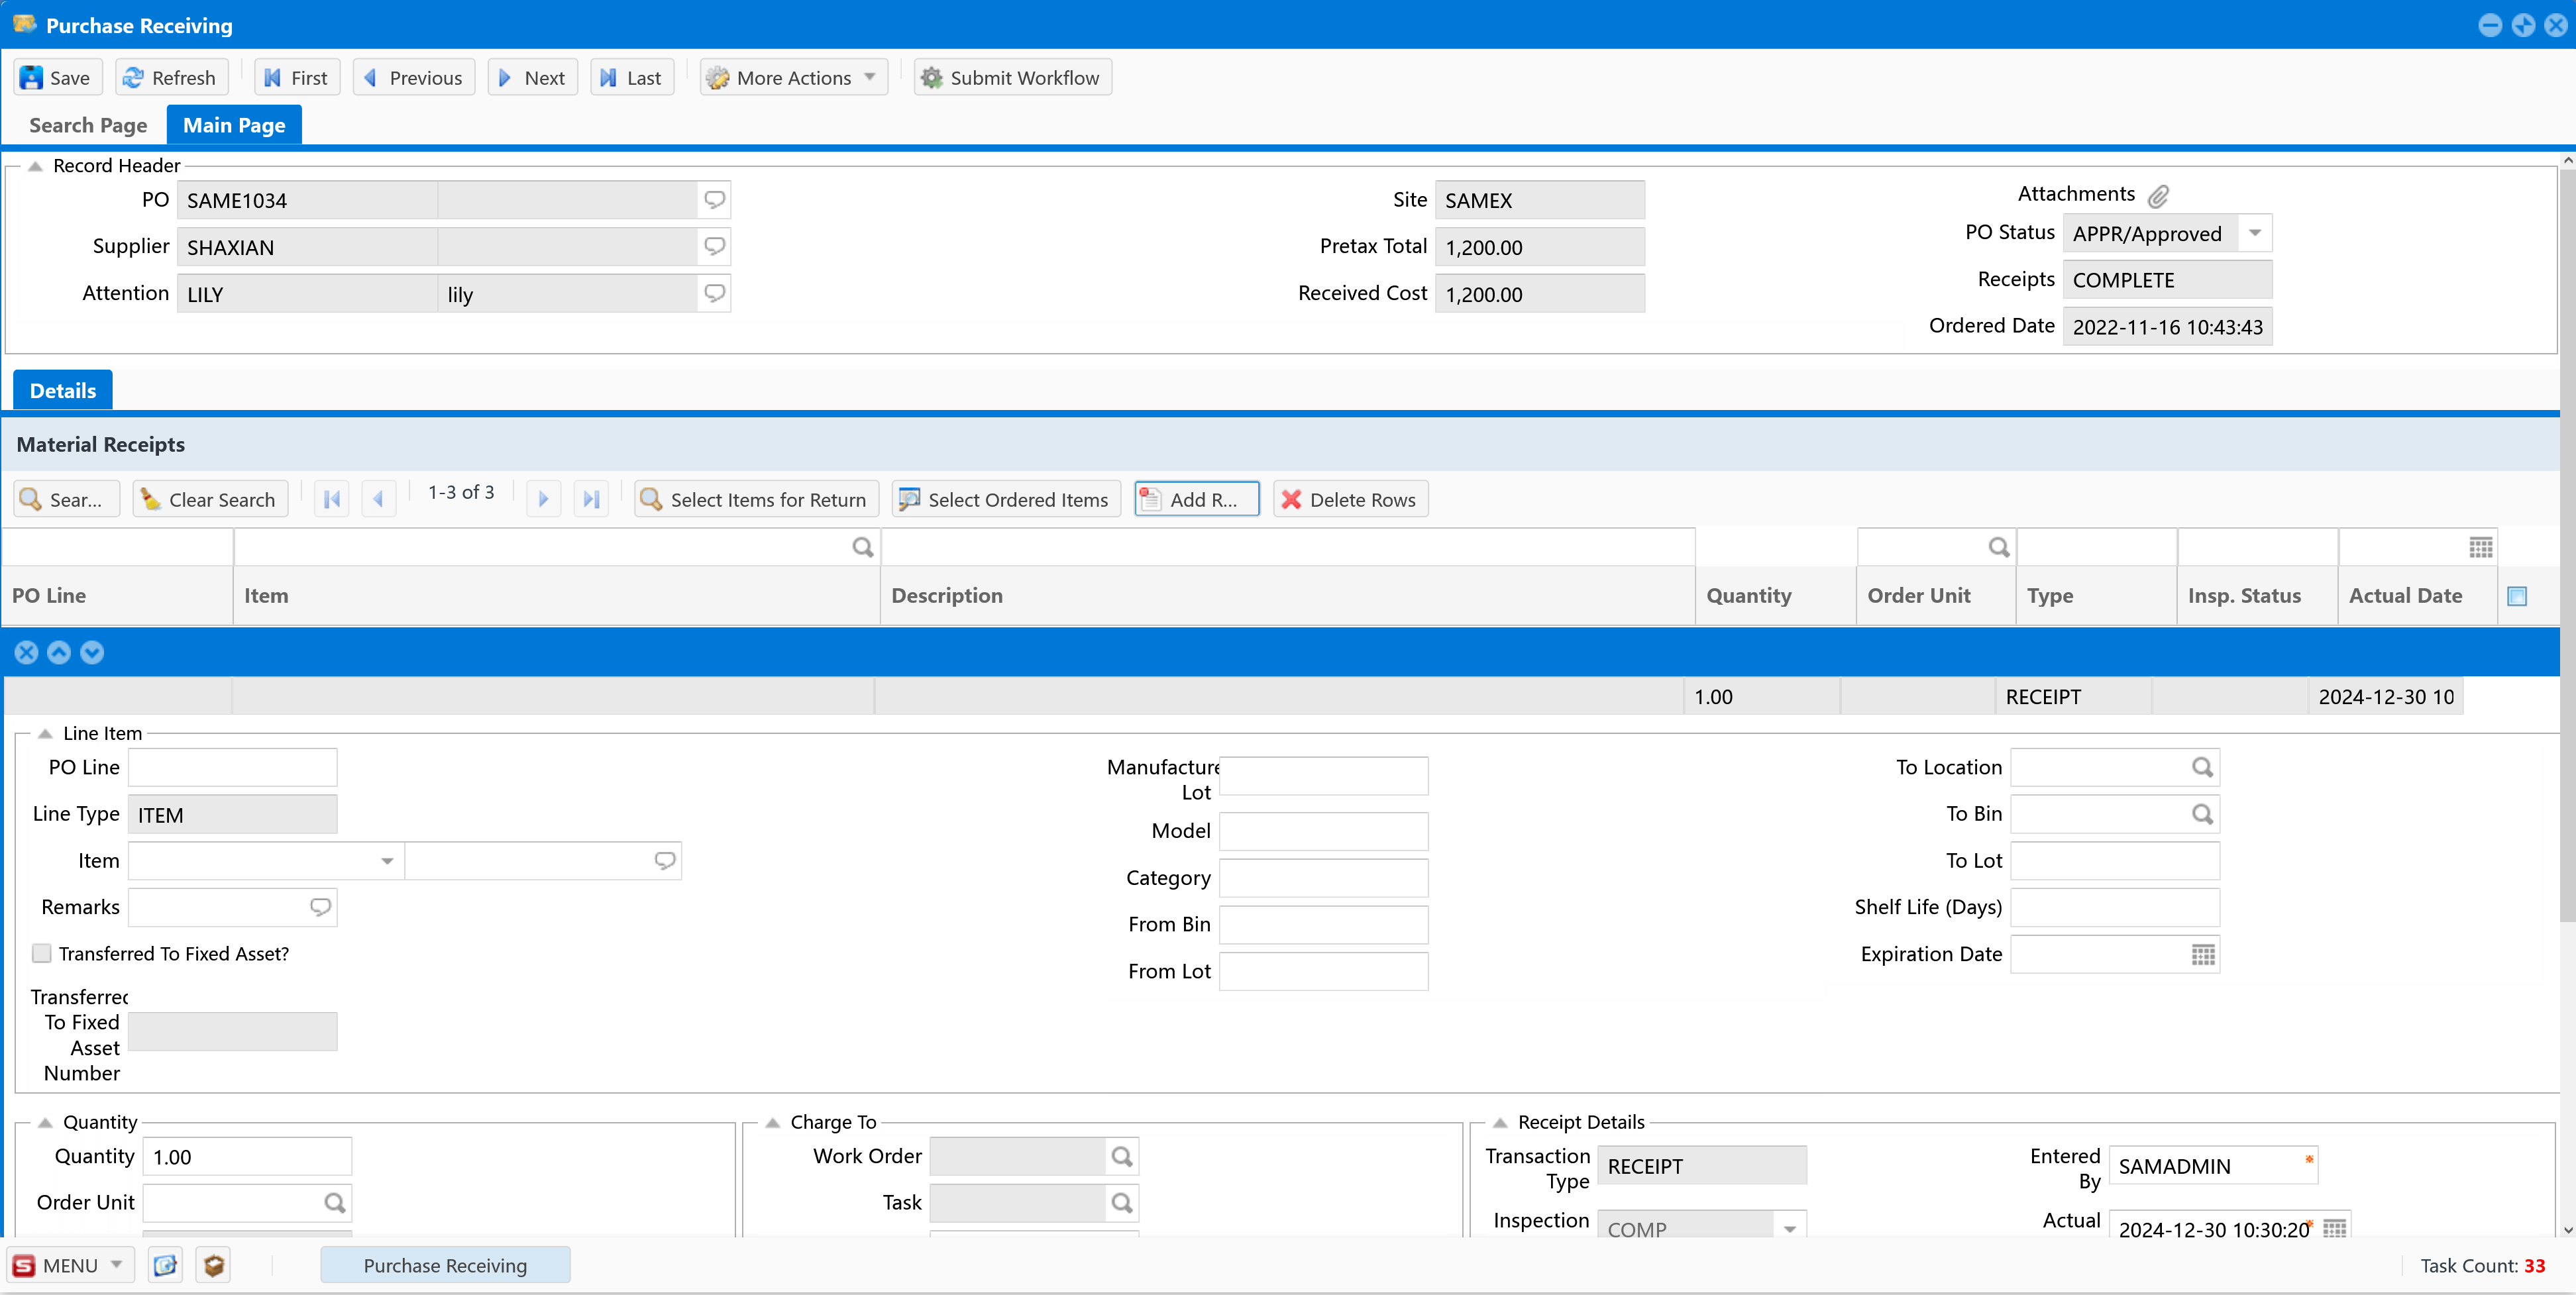Toggle Transferred To Fixed Asset checkbox
This screenshot has width=2576, height=1295.
tap(42, 953)
